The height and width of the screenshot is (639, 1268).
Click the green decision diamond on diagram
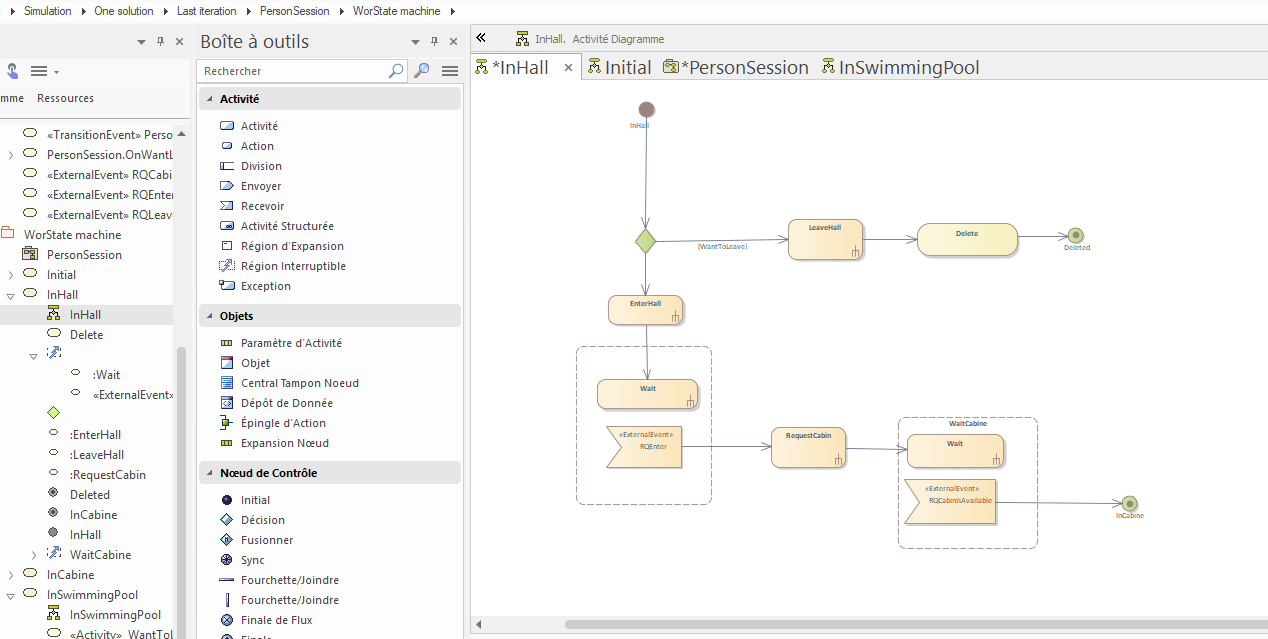646,240
